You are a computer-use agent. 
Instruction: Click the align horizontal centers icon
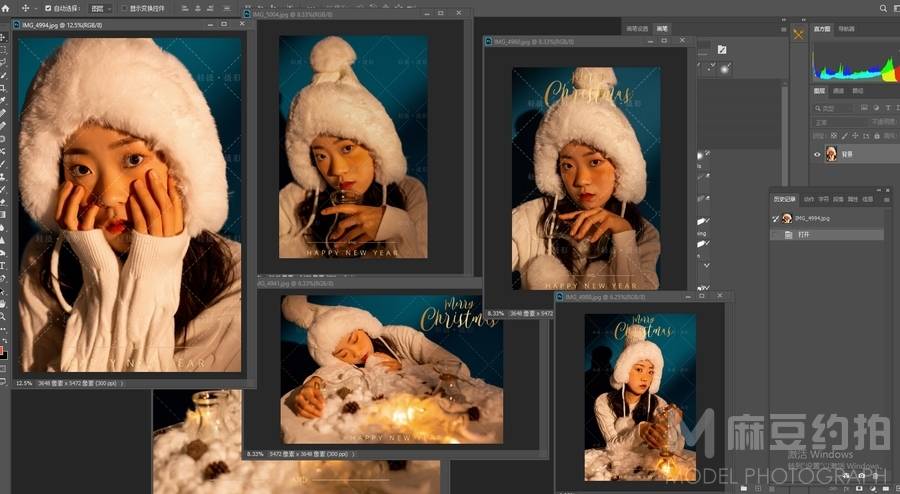(x=198, y=9)
